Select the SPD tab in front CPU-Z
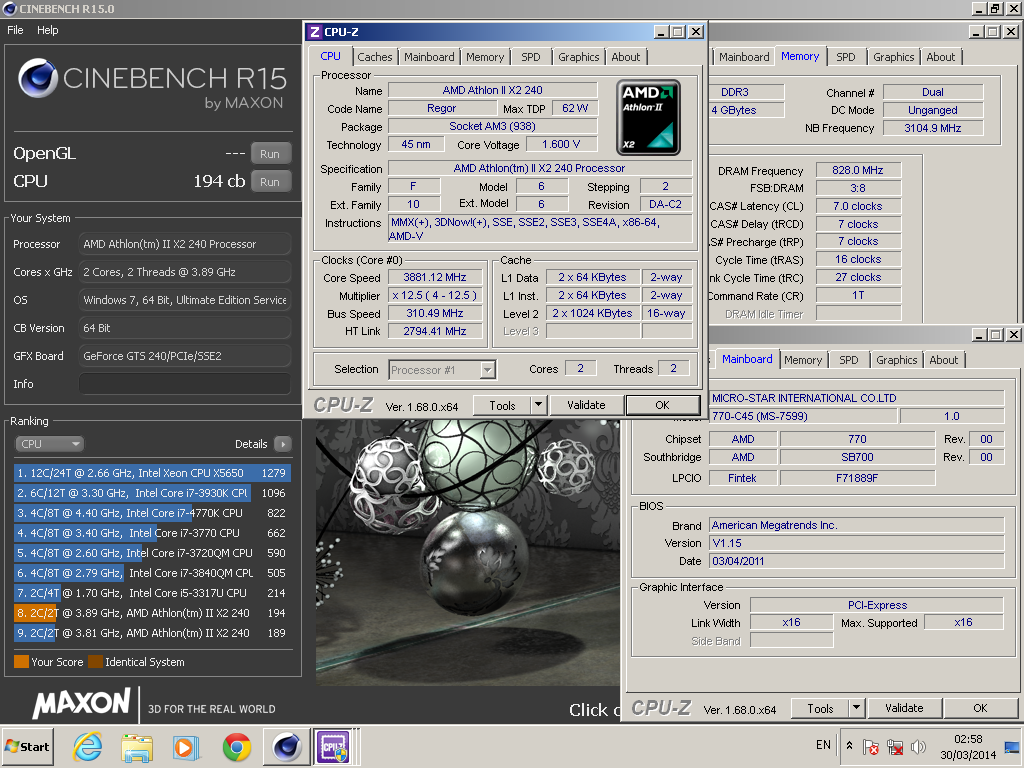 click(530, 57)
